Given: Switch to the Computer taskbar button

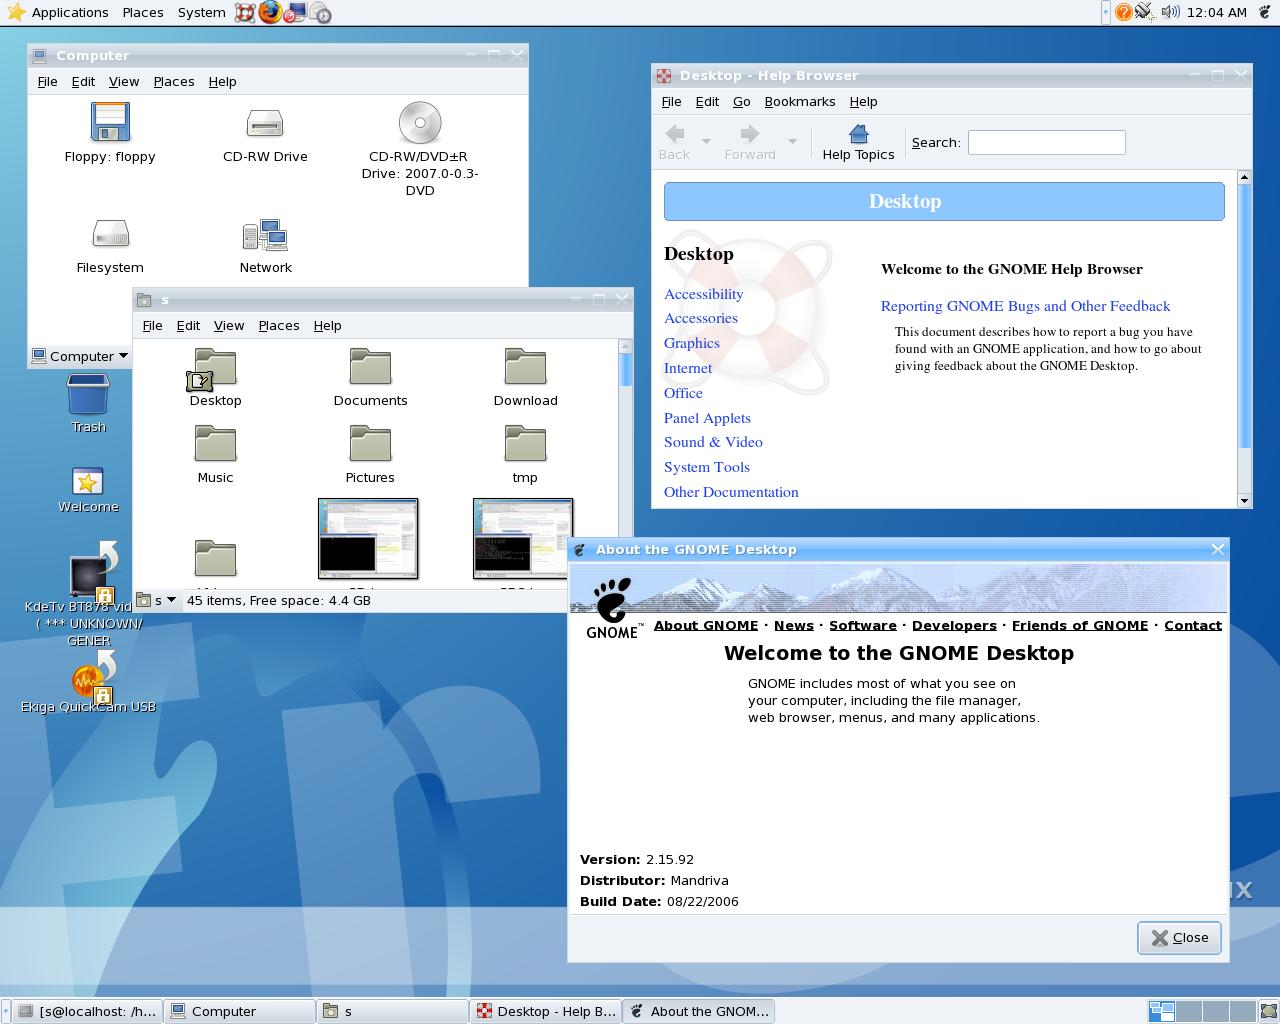Looking at the screenshot, I should tap(239, 1011).
